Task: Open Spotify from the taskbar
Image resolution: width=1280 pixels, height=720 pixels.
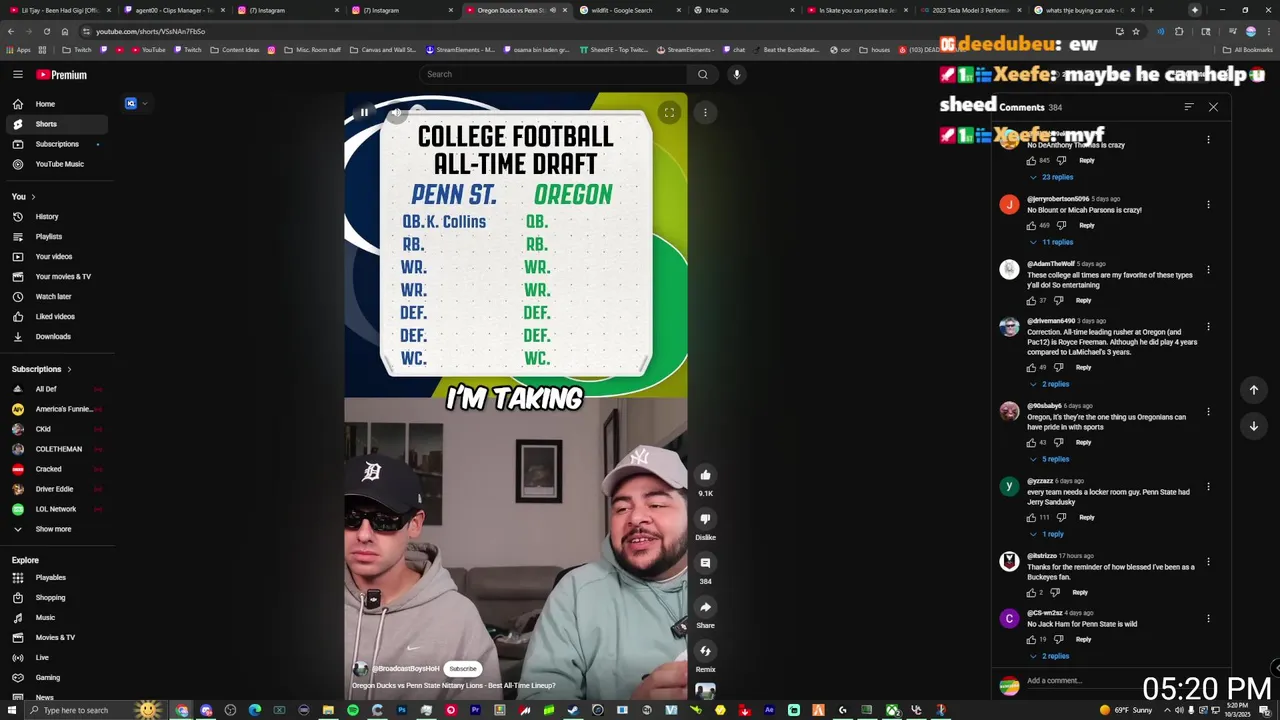Action: [353, 710]
